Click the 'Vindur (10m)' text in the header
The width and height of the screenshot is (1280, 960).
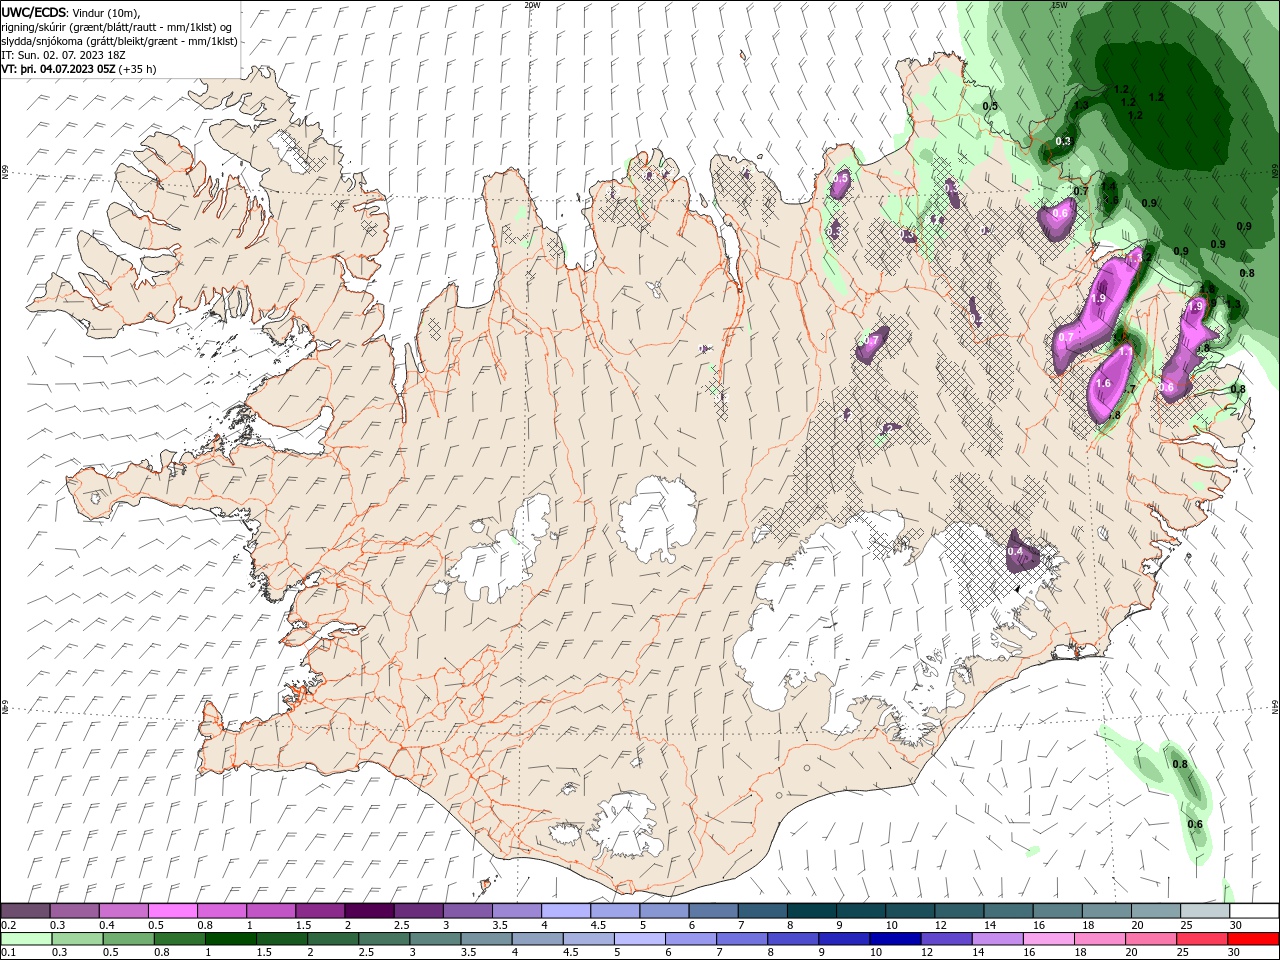tap(107, 12)
